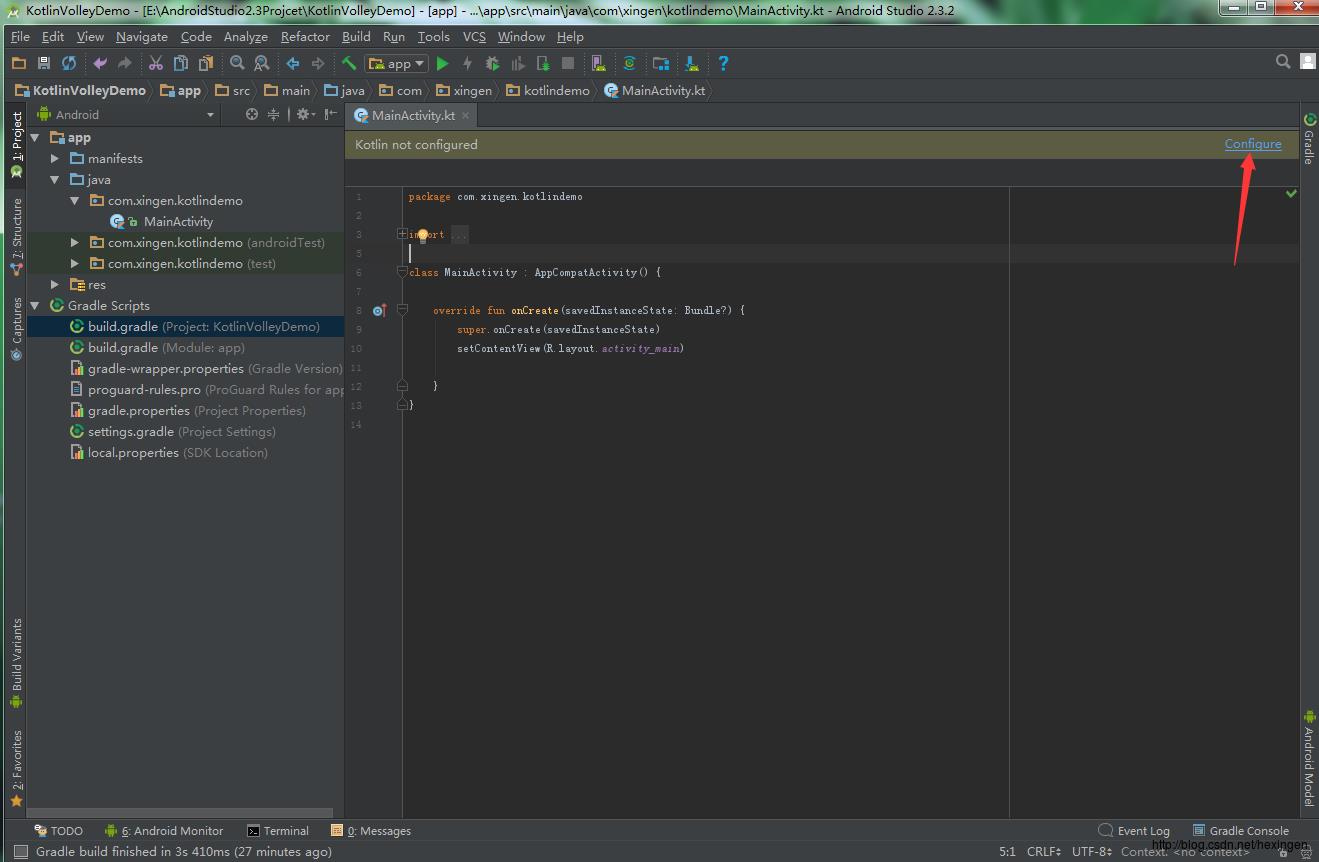Collapse the Gradle Scripts node

(36, 306)
